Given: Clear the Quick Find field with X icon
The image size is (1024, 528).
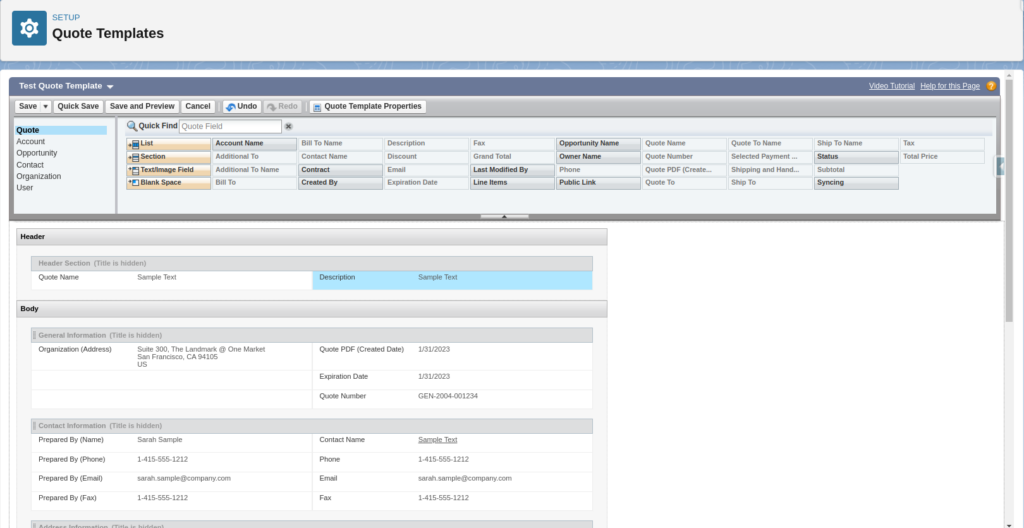Looking at the screenshot, I should coord(289,127).
